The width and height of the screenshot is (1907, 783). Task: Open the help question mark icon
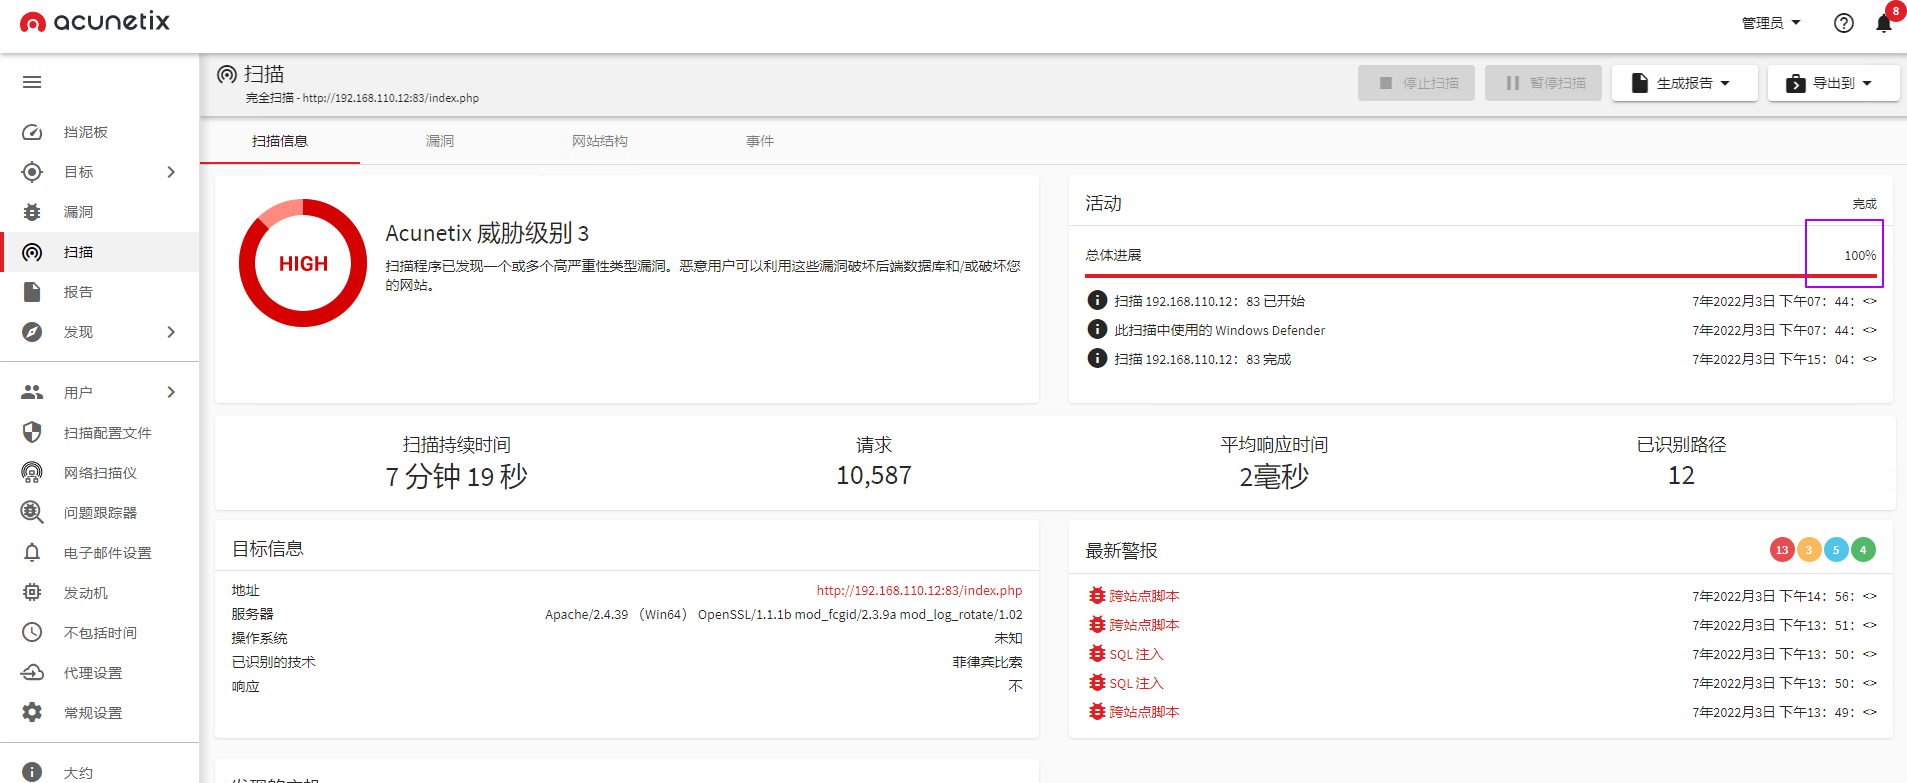pos(1844,23)
